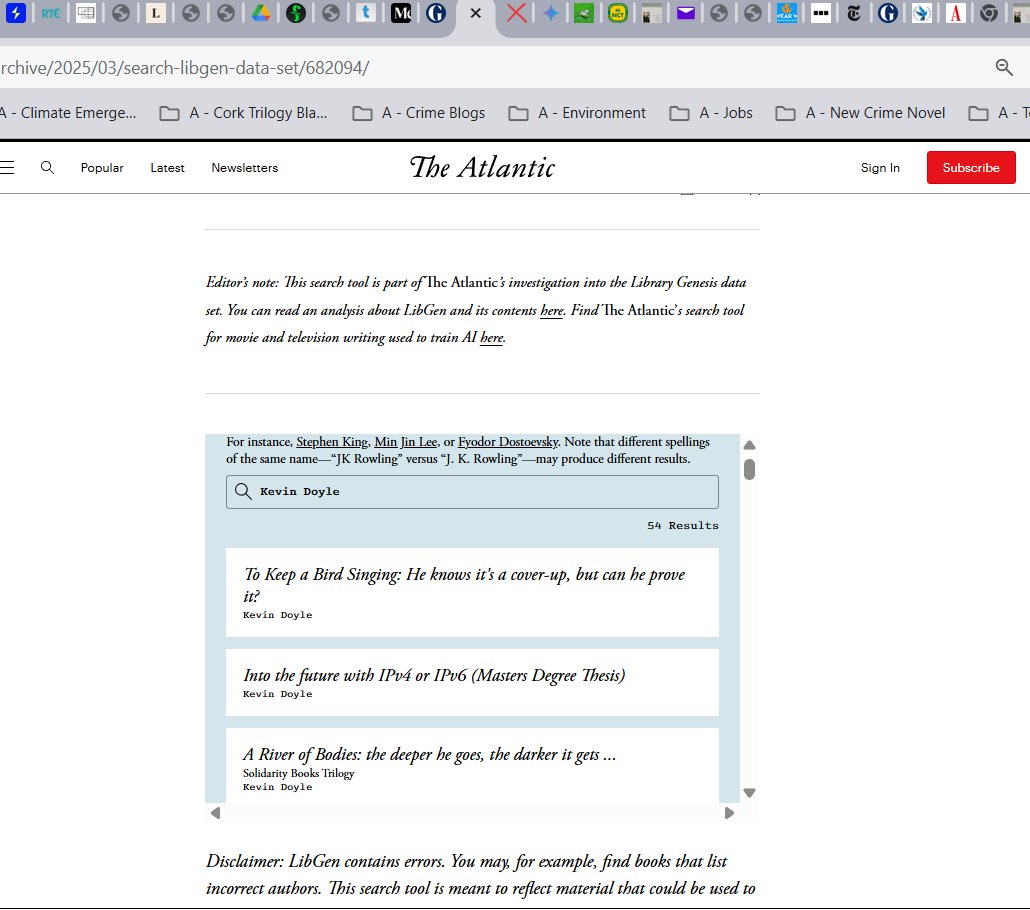
Task: Click the results panel scroll up arrow
Action: (x=749, y=445)
